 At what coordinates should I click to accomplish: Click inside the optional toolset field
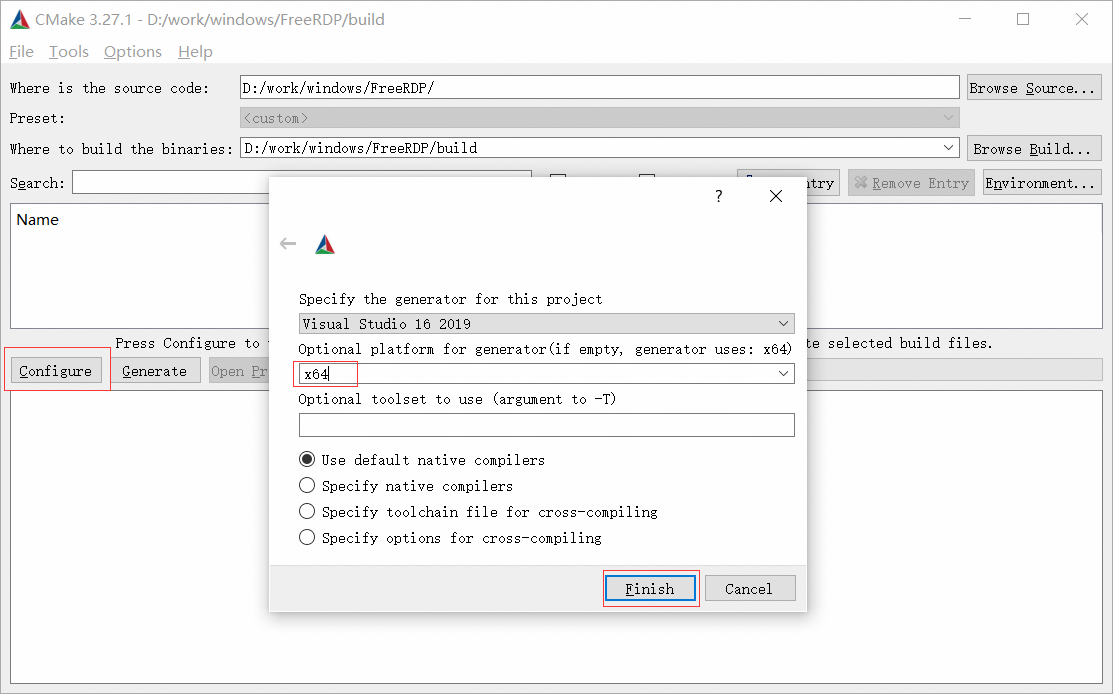click(546, 424)
